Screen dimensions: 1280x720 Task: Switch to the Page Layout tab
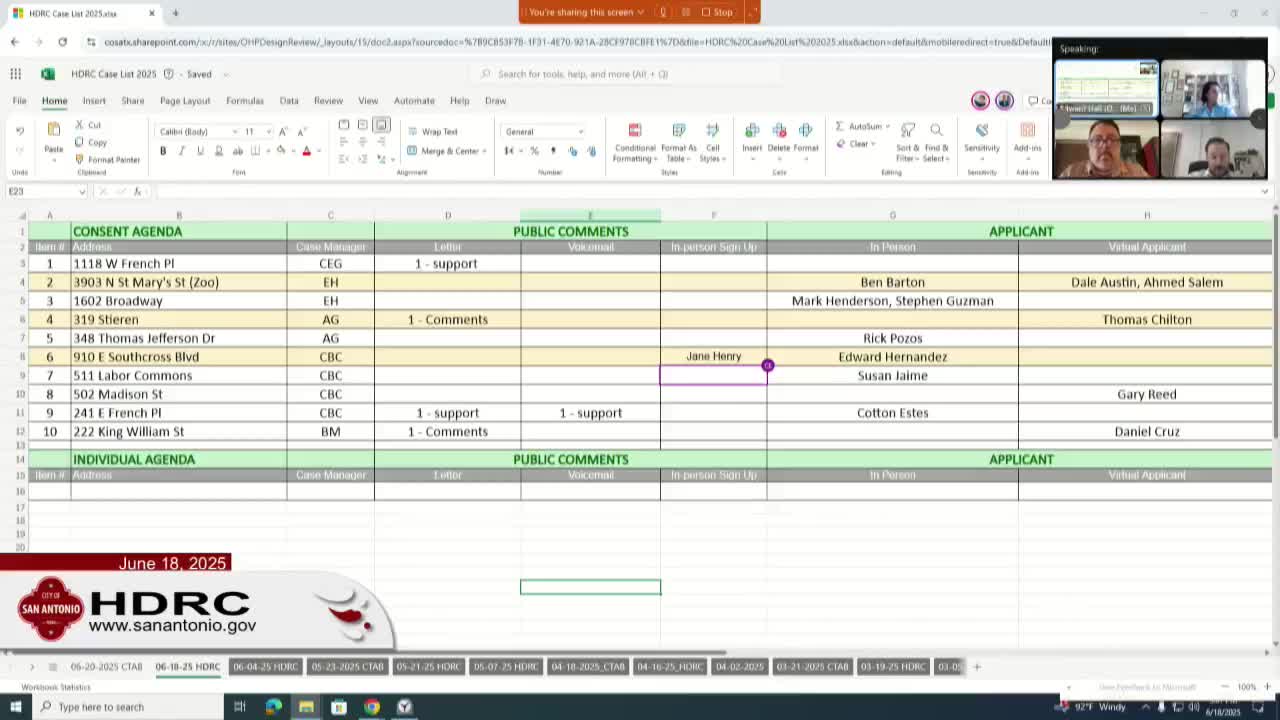185,101
